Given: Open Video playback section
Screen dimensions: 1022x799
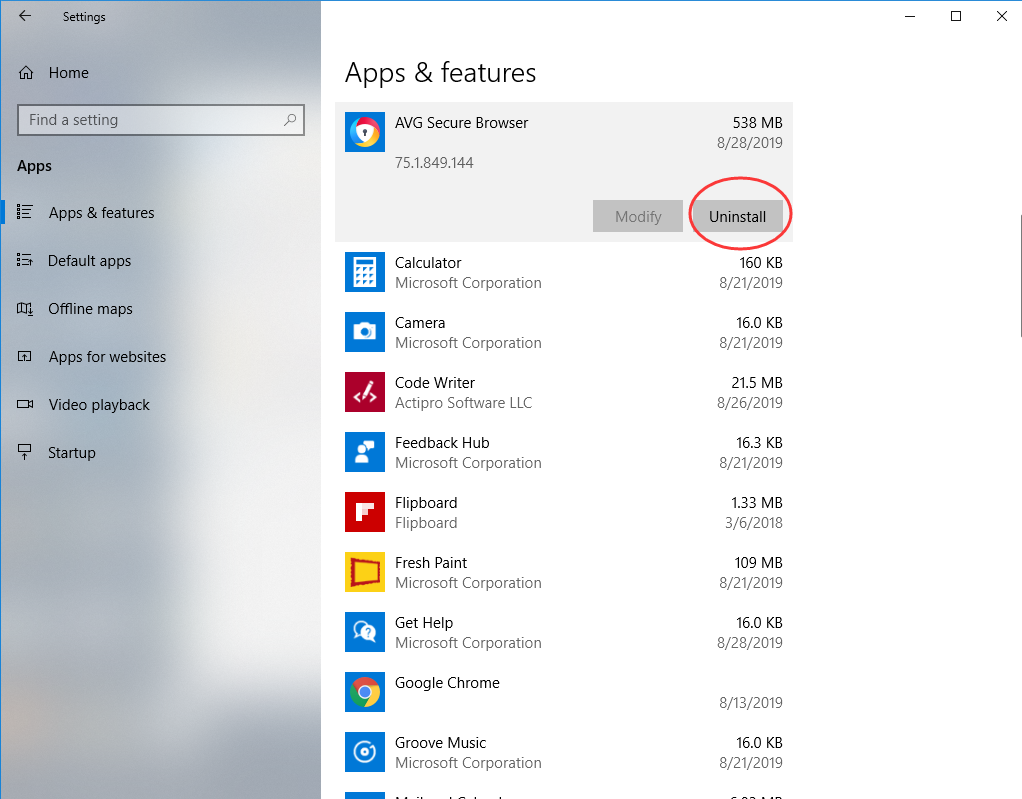Looking at the screenshot, I should tap(99, 405).
